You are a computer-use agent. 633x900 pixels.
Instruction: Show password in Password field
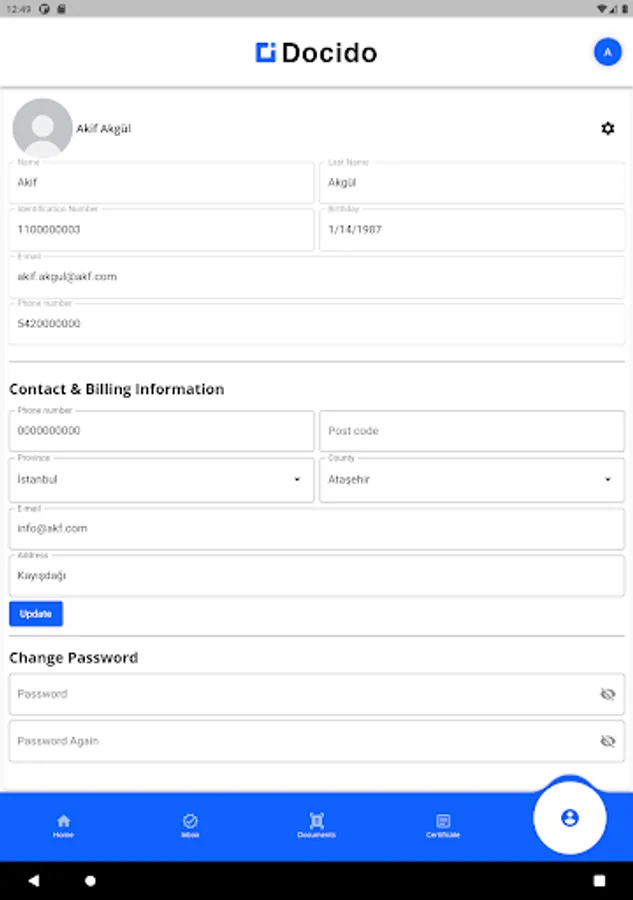[x=607, y=694]
